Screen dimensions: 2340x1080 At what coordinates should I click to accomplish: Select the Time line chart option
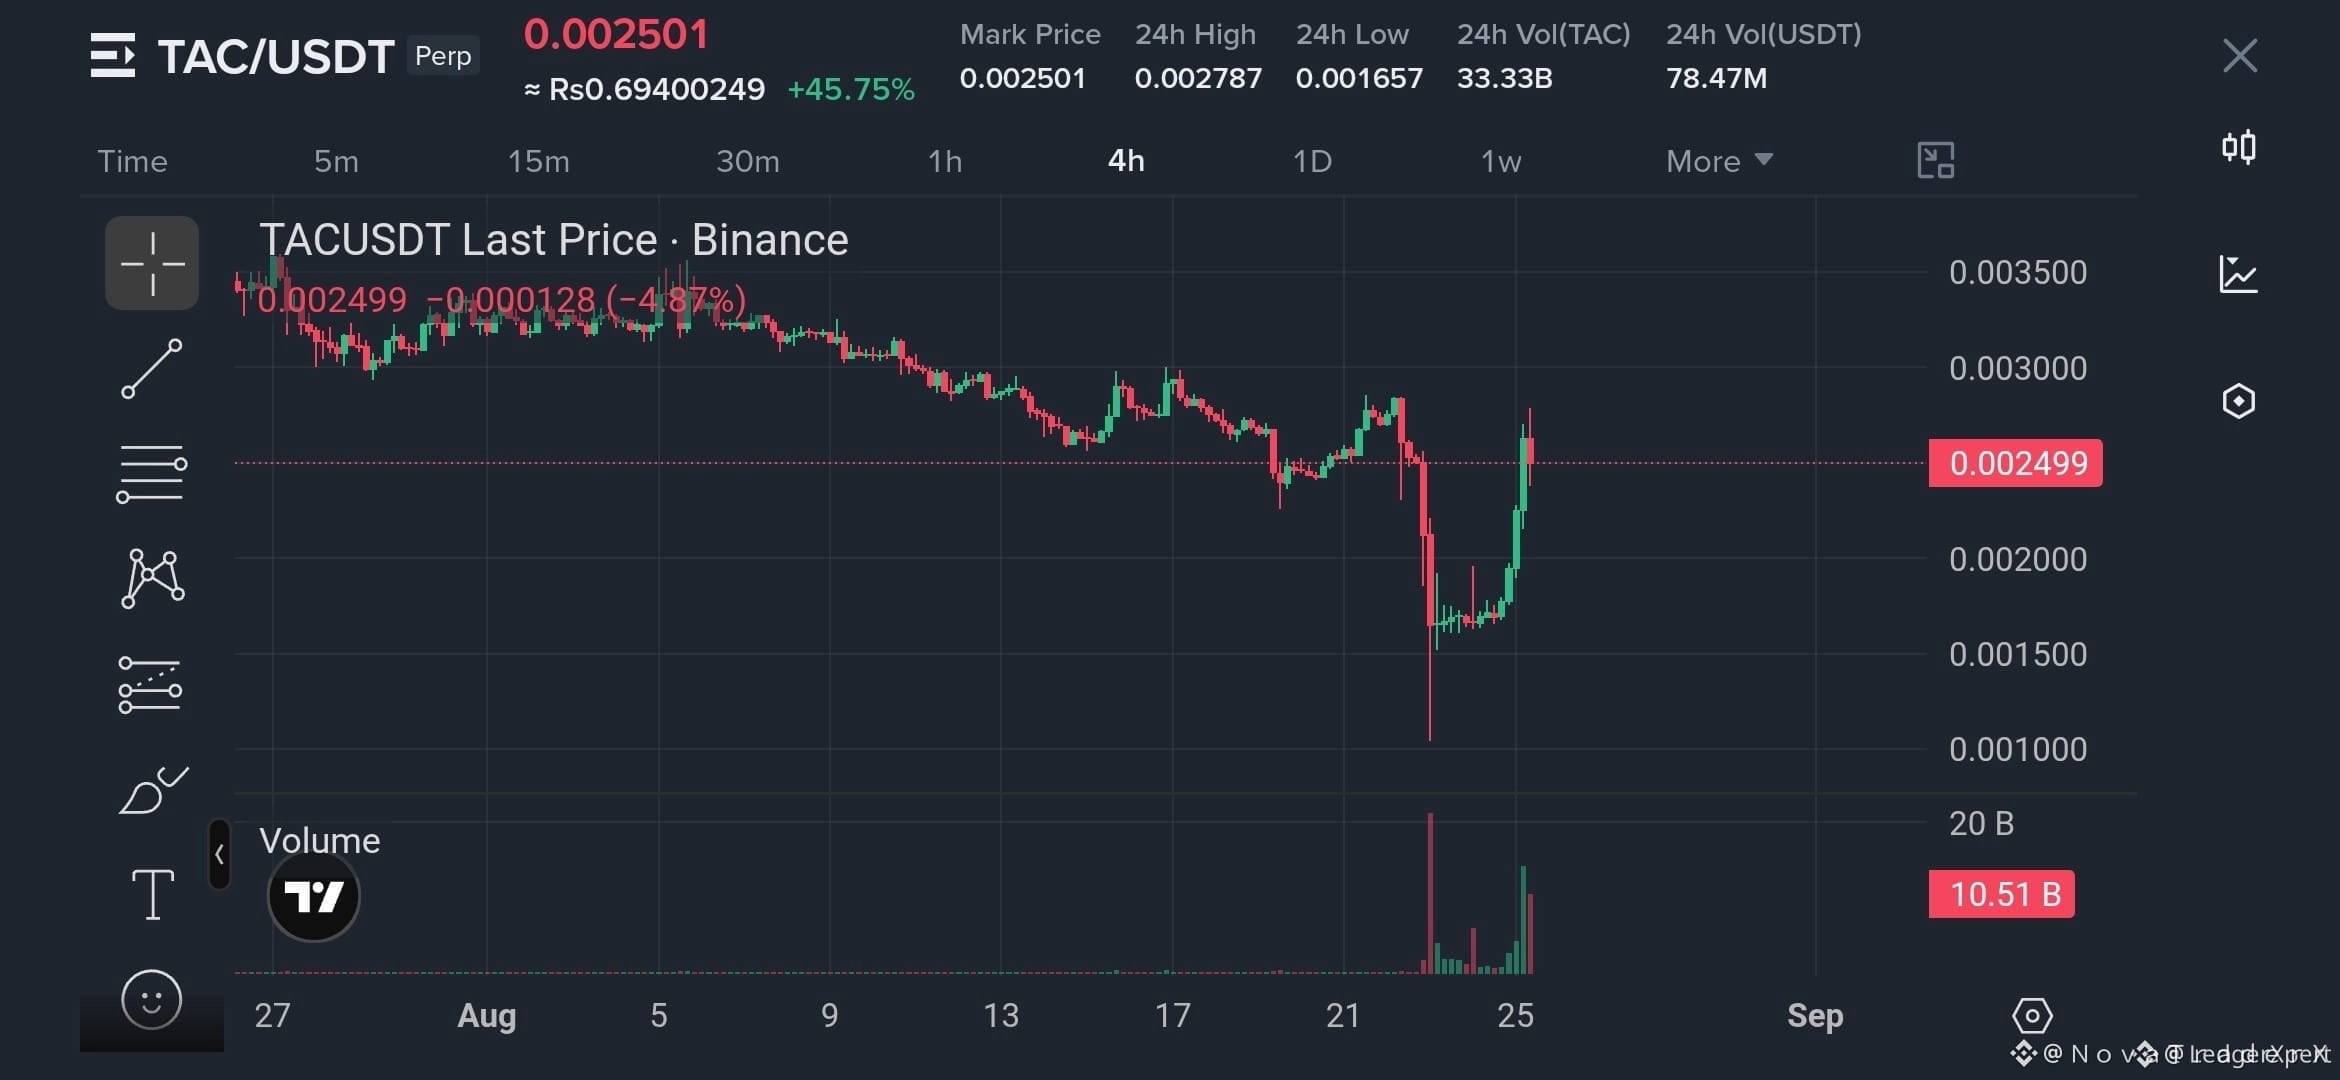coord(132,161)
